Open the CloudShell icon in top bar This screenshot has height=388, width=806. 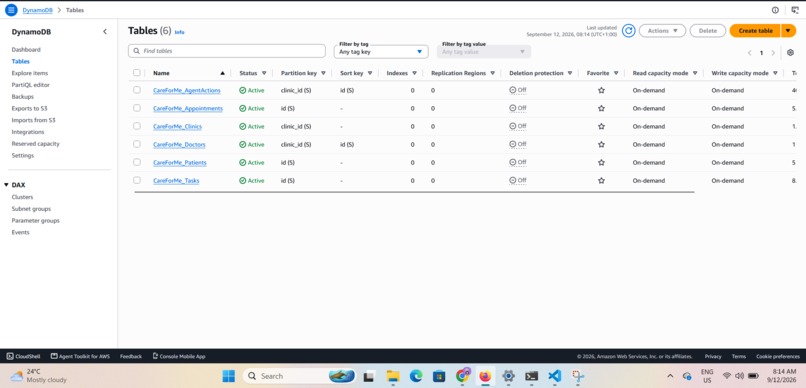pyautogui.click(x=795, y=10)
